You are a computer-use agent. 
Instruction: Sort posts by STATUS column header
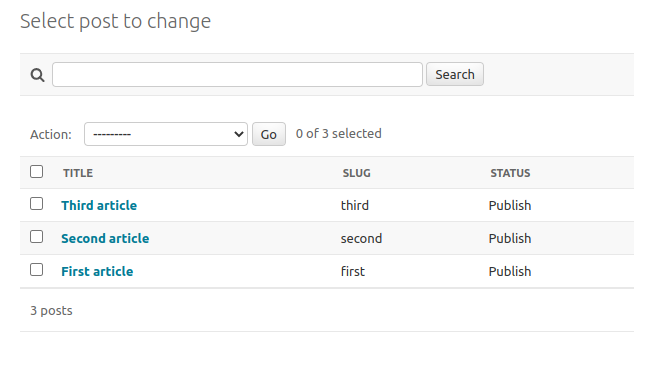(510, 173)
